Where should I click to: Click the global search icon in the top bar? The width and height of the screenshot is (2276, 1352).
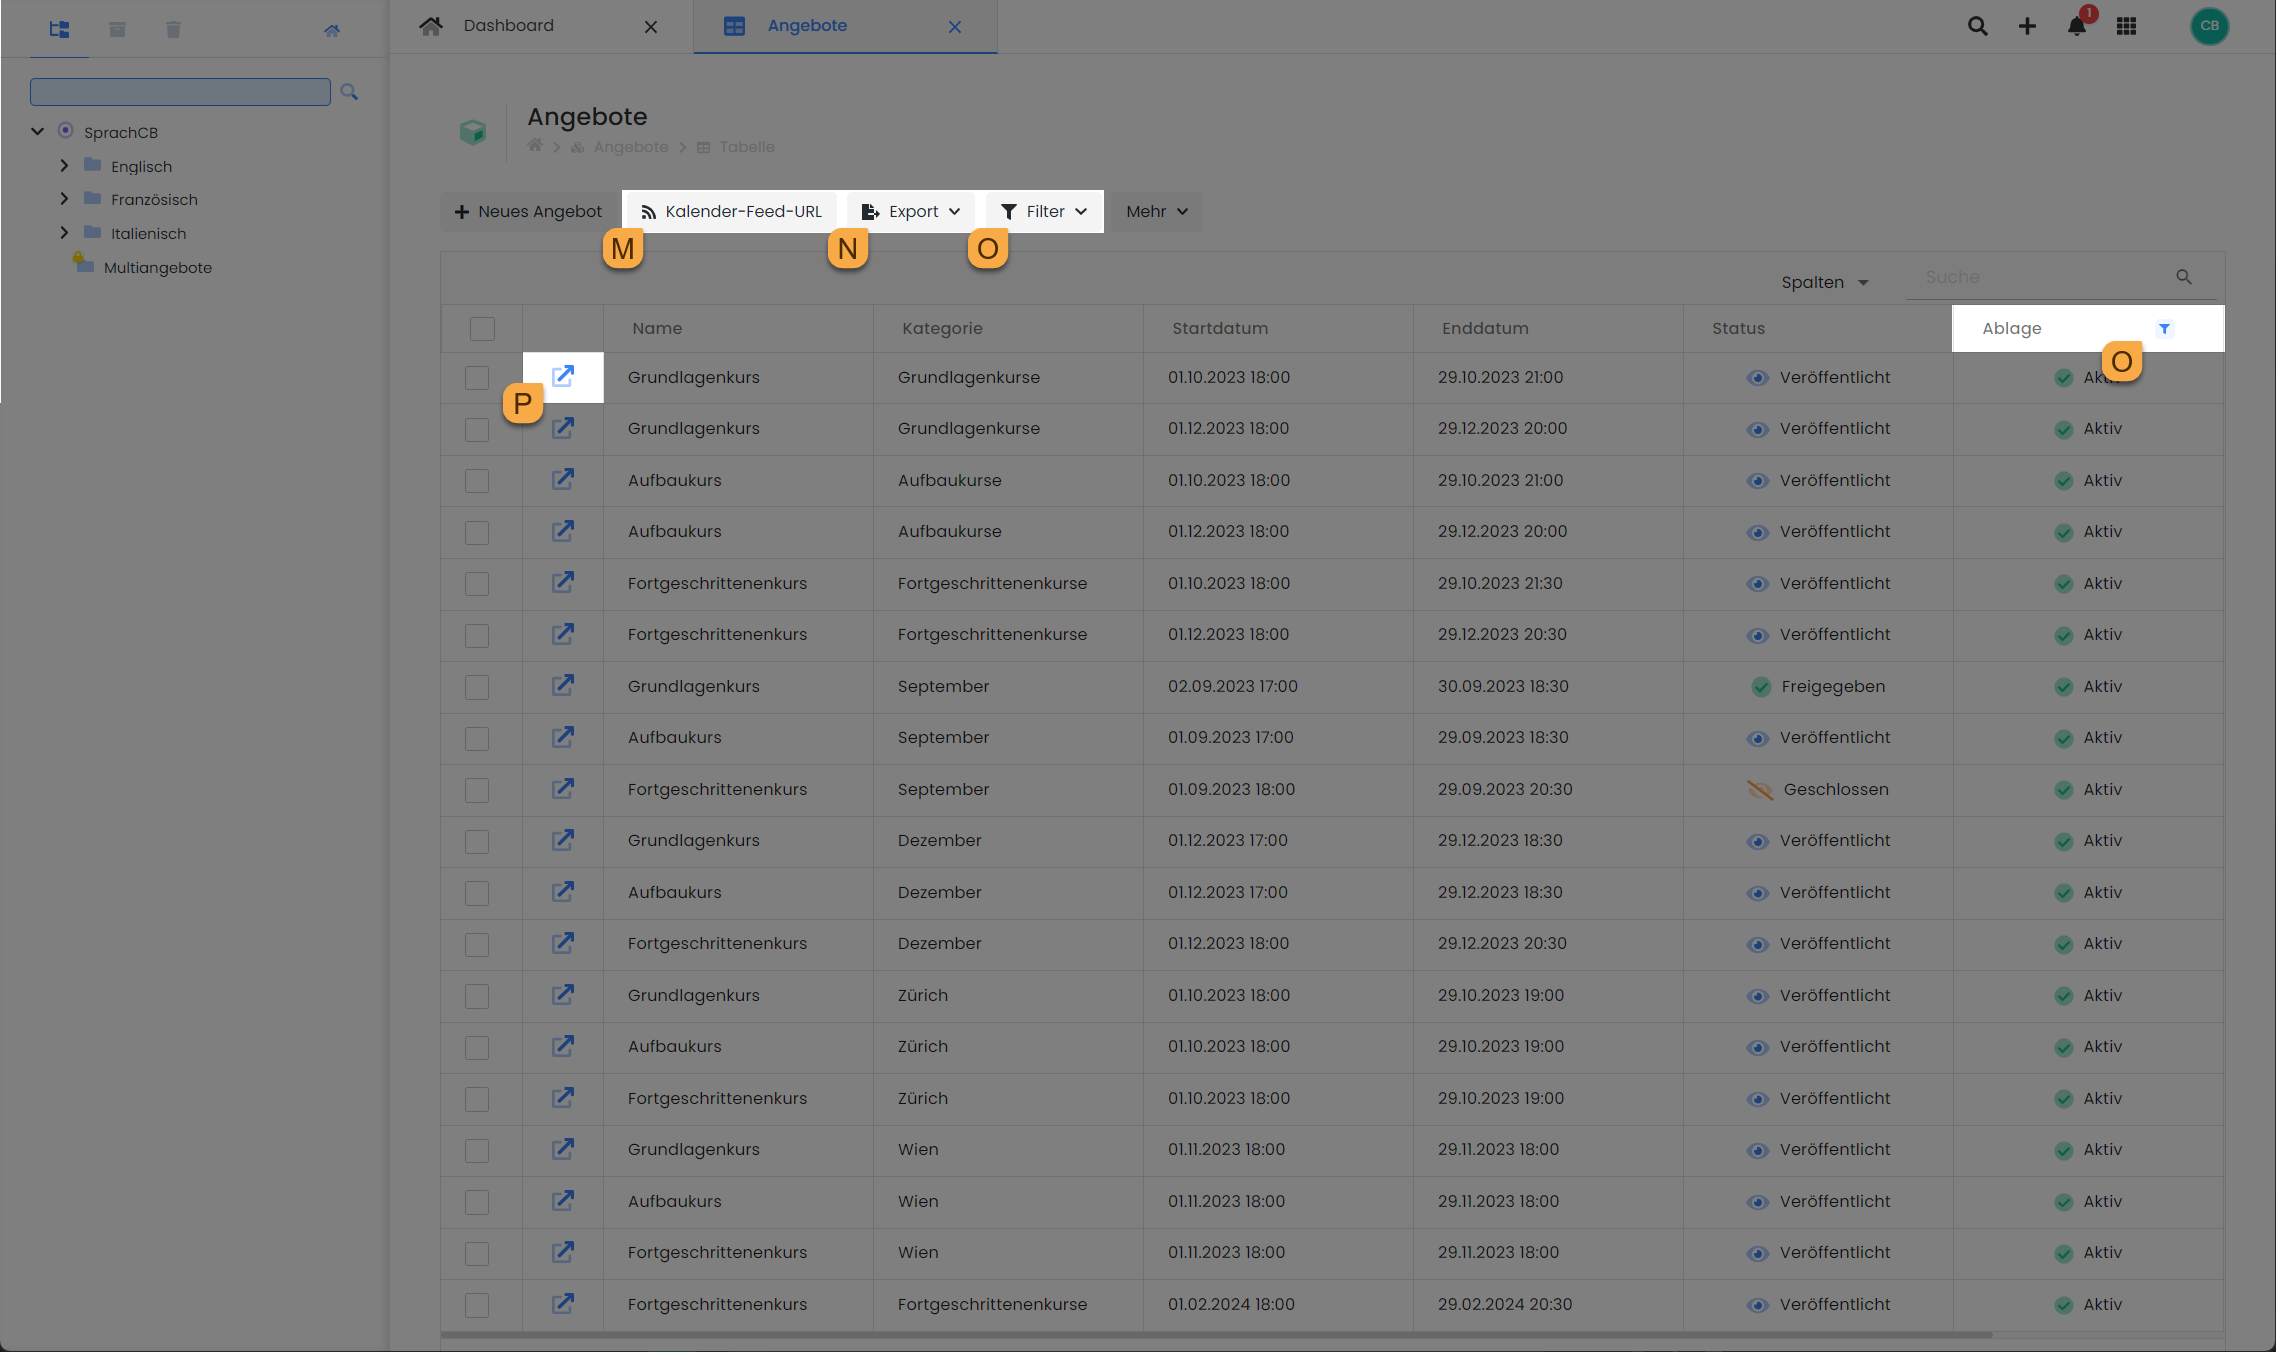(1977, 27)
